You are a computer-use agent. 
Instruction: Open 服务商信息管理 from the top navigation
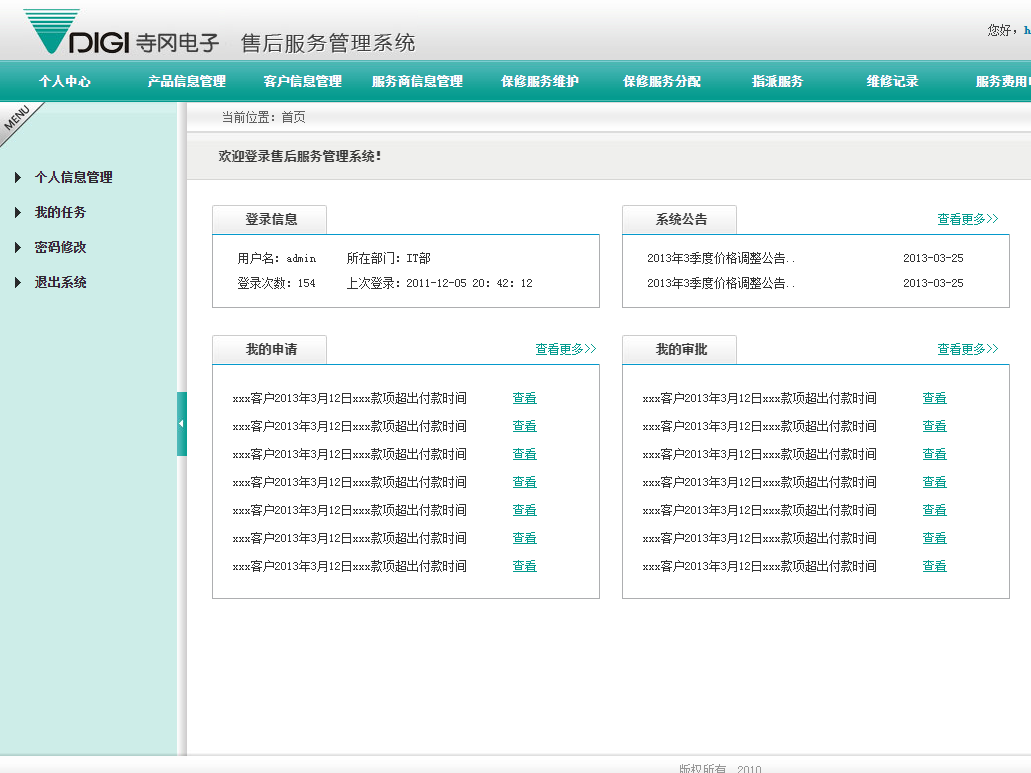(418, 82)
